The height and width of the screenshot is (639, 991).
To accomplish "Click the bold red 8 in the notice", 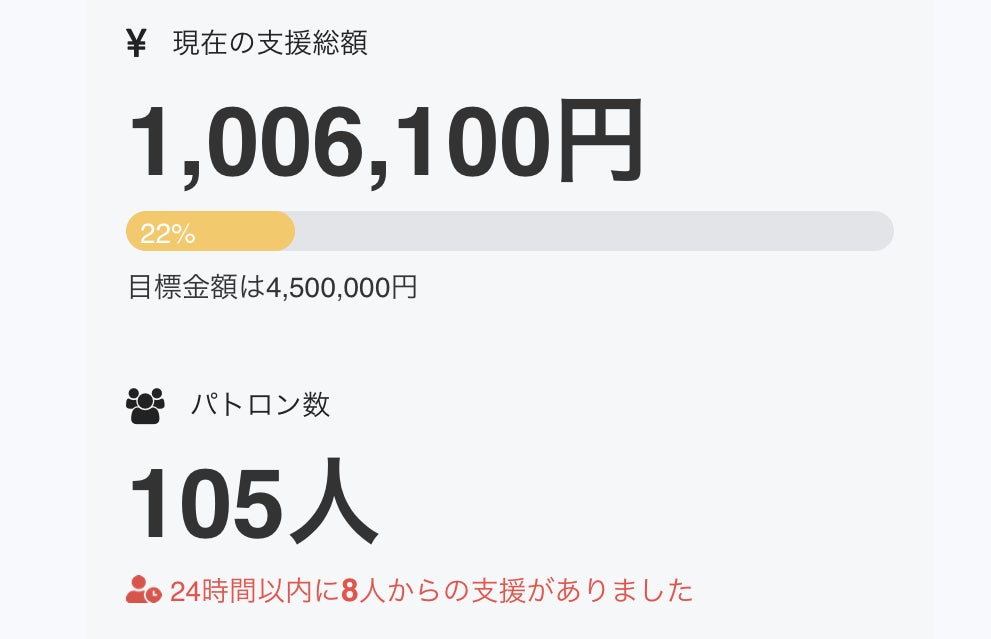I will point(349,591).
